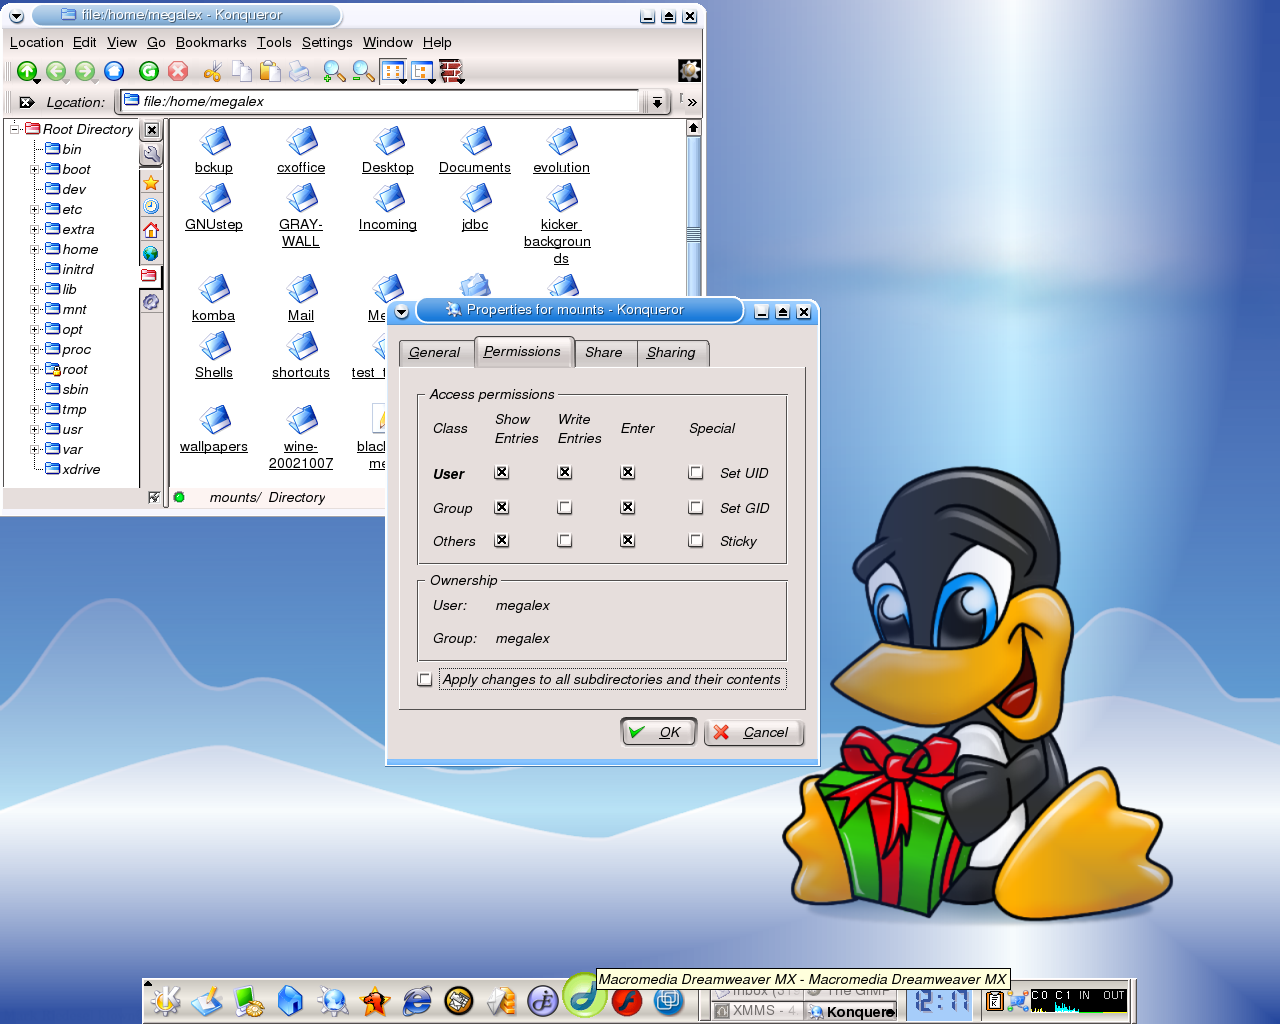Open the location bar history dropdown
Viewport: 1280px width, 1024px height.
(657, 102)
